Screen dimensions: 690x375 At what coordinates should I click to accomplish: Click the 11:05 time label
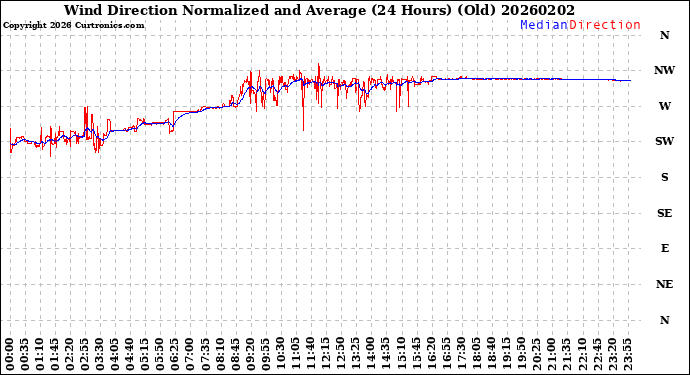coord(295,355)
